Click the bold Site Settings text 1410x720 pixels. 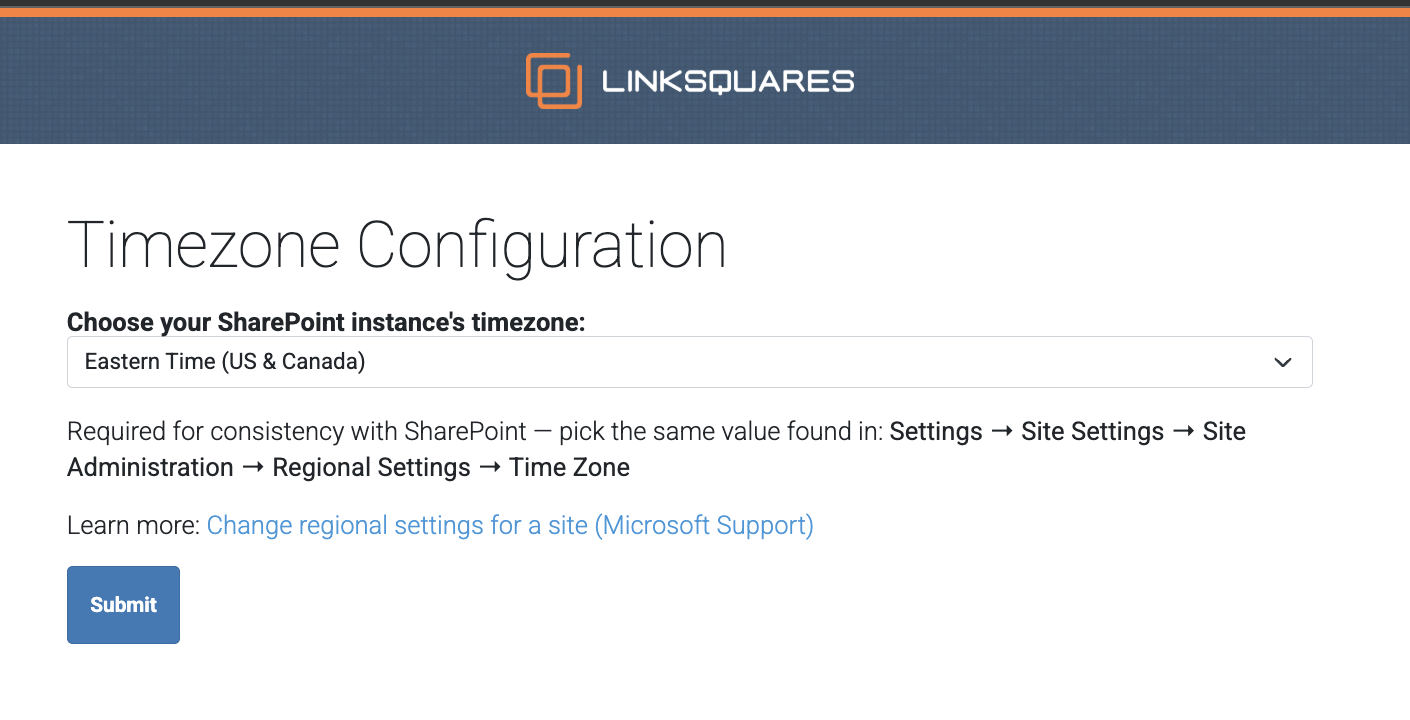1092,432
